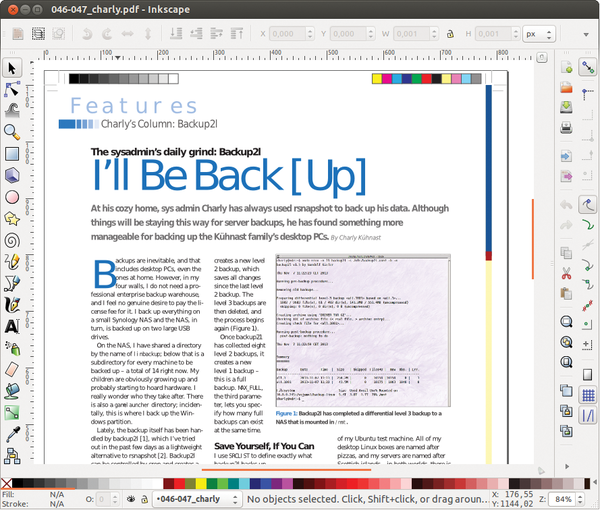Rotate selection 90° clockwise

click(107, 34)
